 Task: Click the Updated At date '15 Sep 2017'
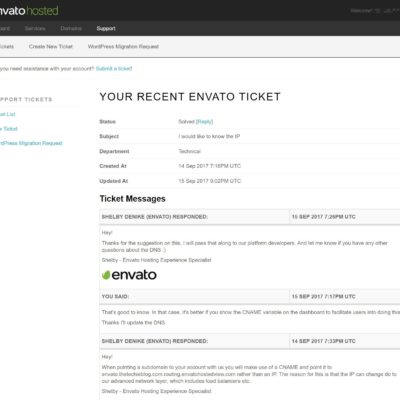point(193,181)
